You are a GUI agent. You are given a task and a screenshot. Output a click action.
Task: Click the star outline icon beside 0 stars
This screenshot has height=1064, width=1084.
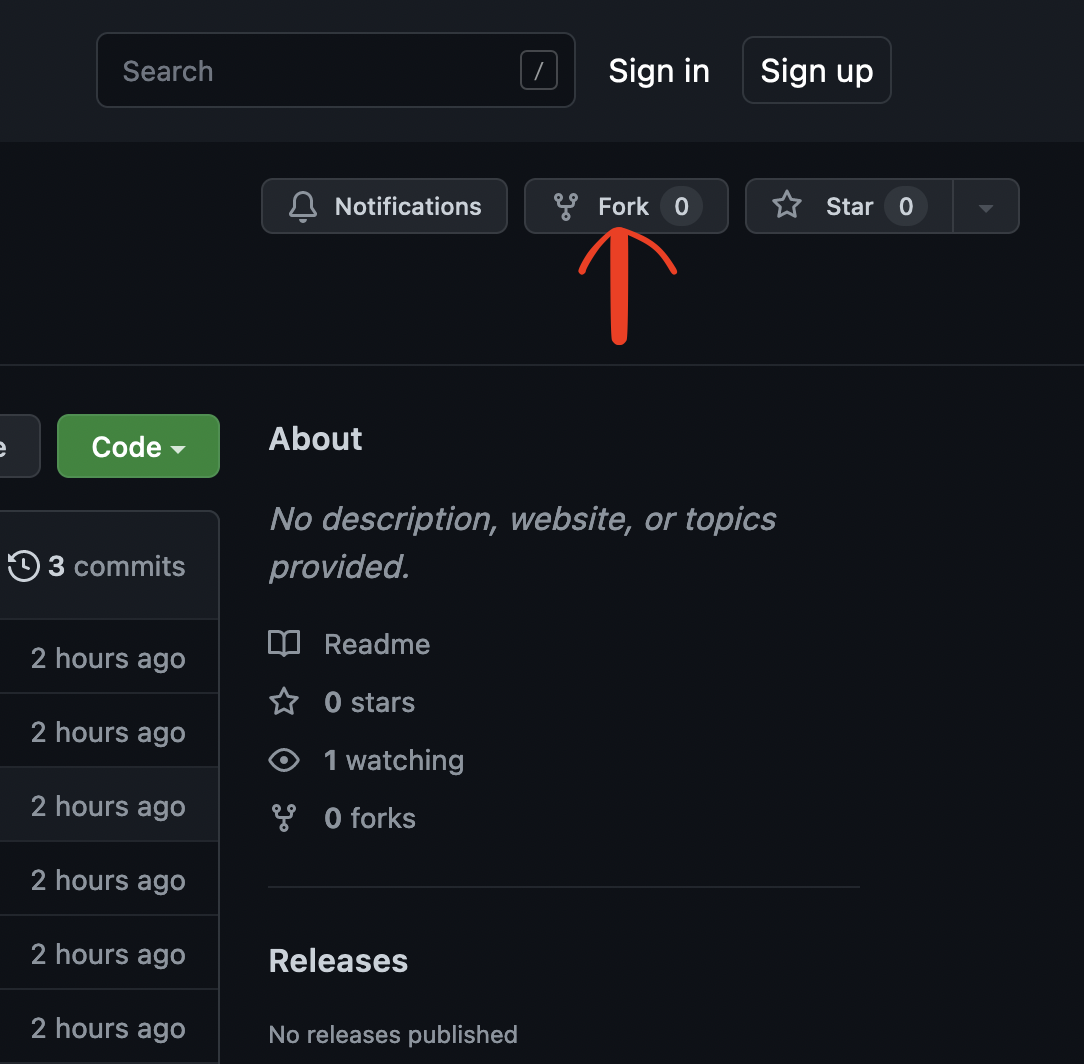[284, 701]
